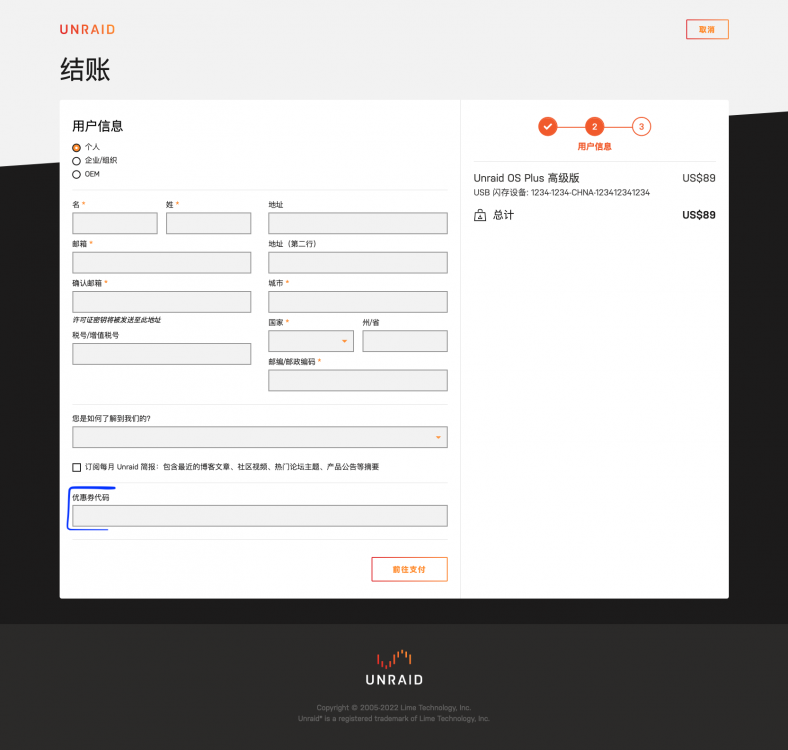Click the Unraid OS Plus 高级版 product name
Screen dimensions: 788x750
(x=526, y=178)
